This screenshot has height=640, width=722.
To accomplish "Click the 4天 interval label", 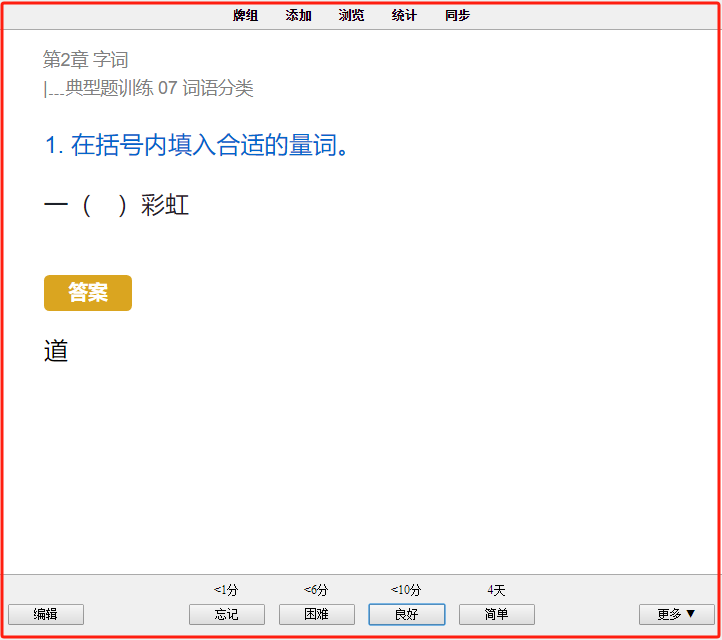I will 496,590.
